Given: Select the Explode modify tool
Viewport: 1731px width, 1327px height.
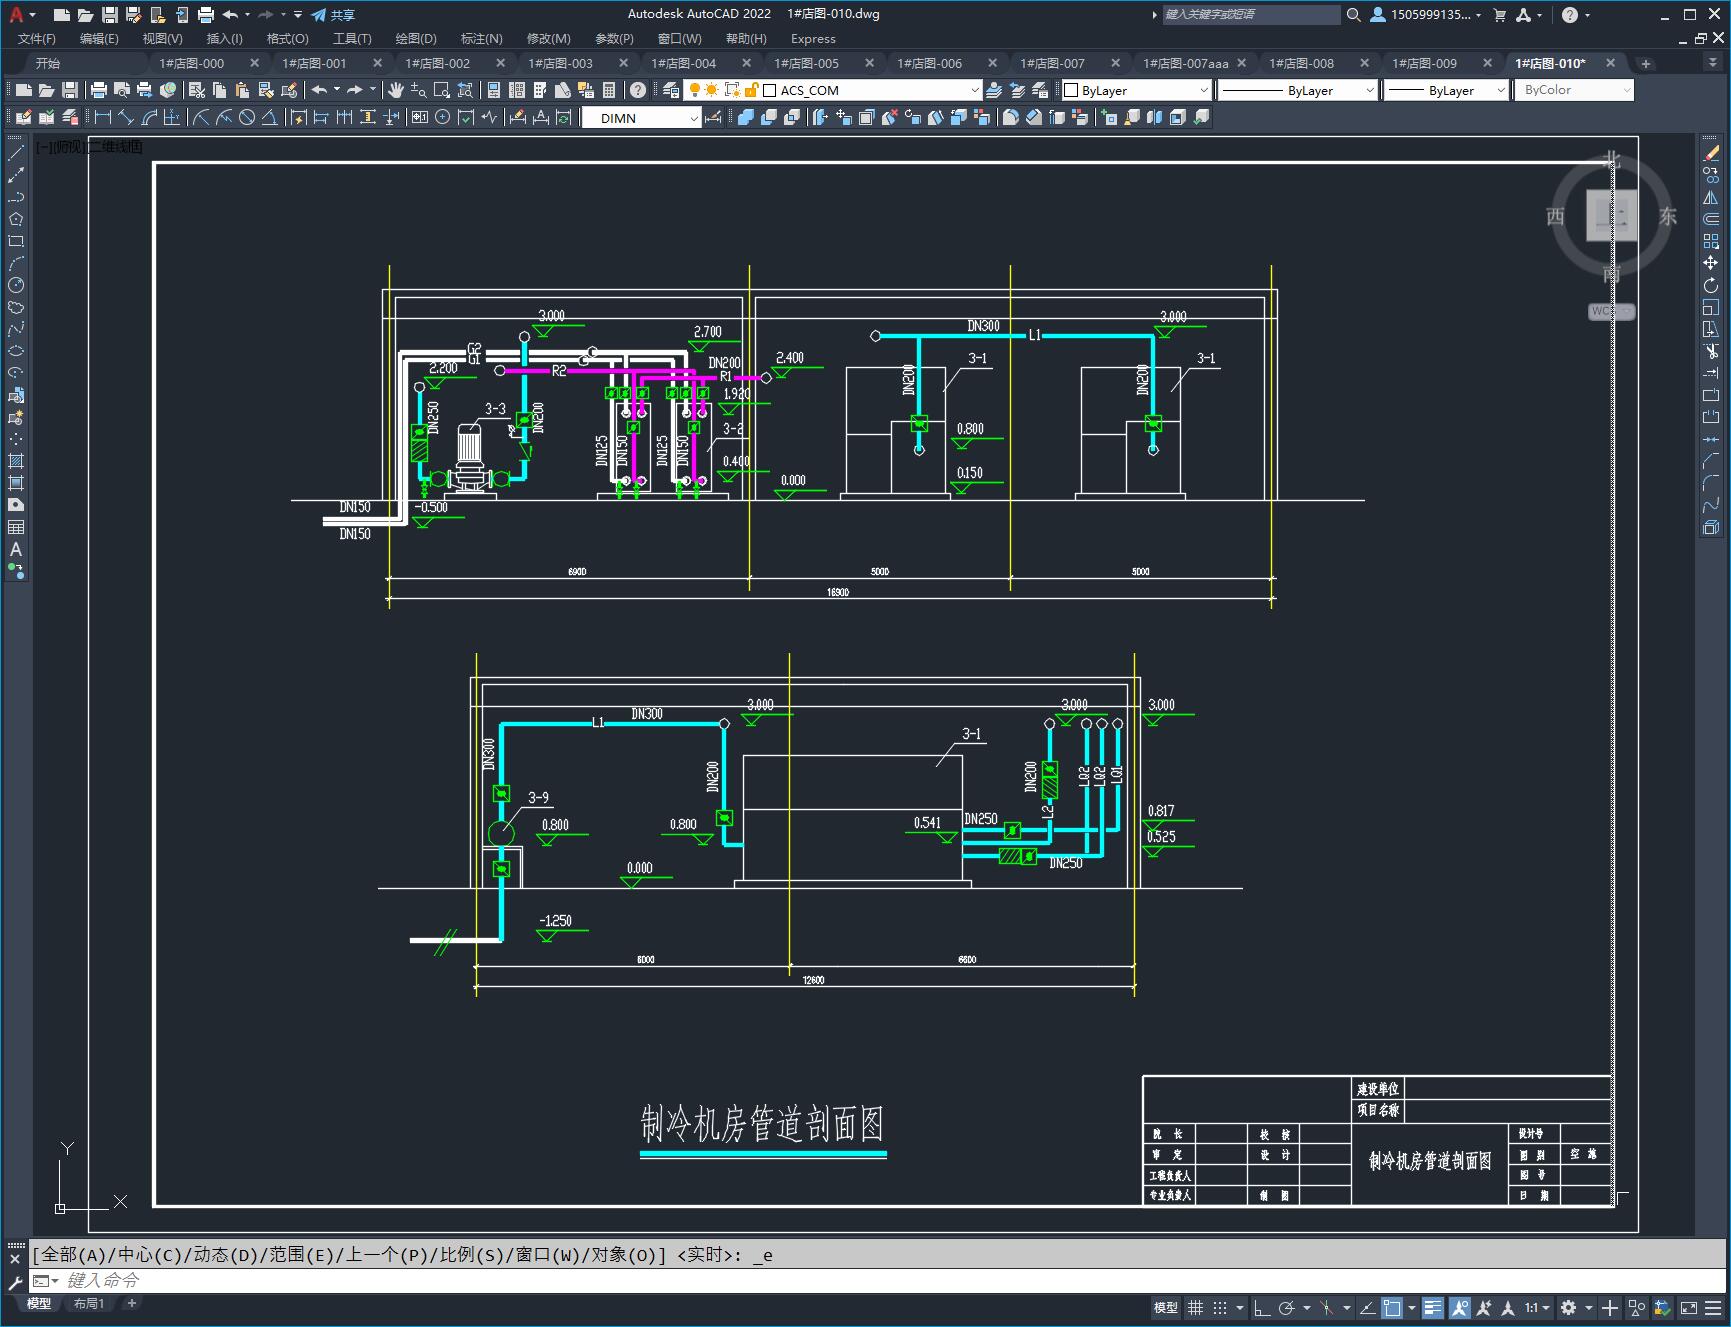Looking at the screenshot, I should (x=1711, y=527).
